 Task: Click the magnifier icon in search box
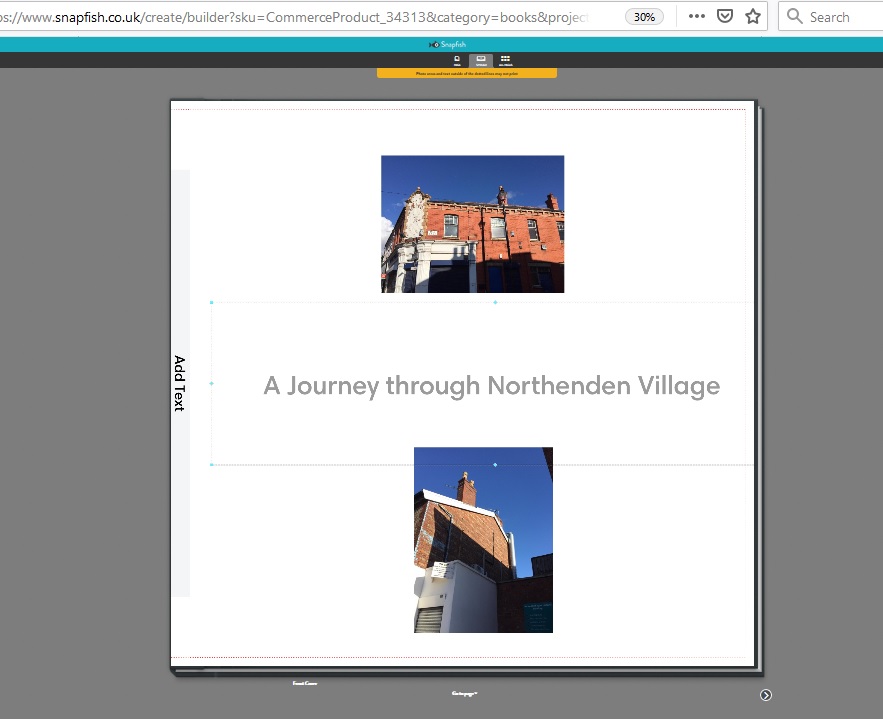point(796,17)
